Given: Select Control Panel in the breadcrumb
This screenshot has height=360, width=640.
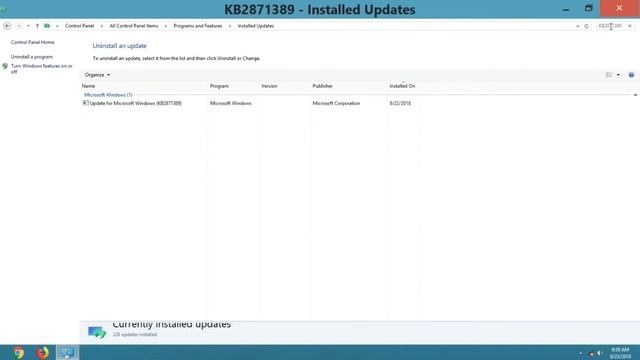Looking at the screenshot, I should [x=79, y=26].
